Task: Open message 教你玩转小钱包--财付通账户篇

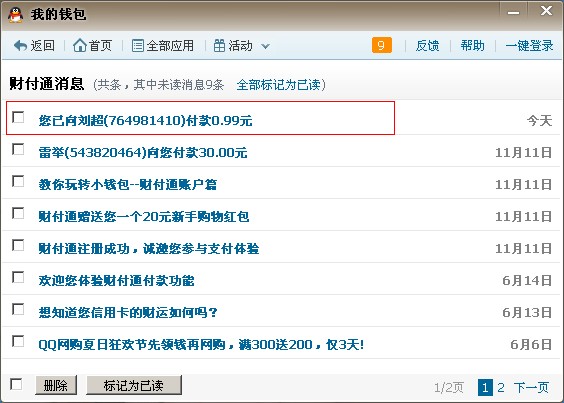Action: pyautogui.click(x=128, y=185)
